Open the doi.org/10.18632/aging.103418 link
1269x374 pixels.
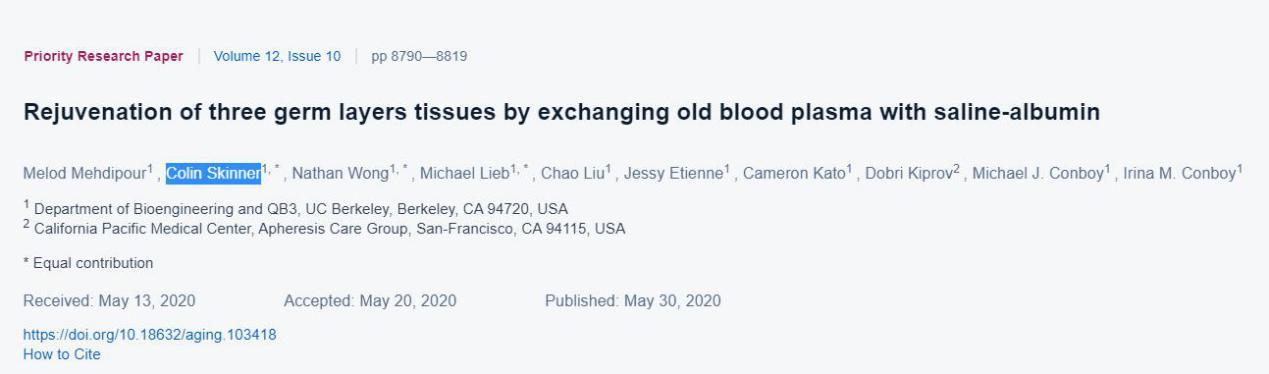pyautogui.click(x=150, y=334)
